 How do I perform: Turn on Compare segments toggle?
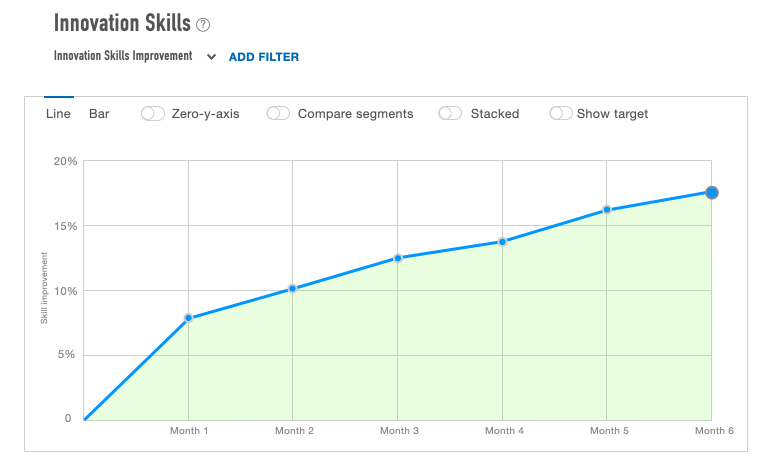[x=278, y=114]
